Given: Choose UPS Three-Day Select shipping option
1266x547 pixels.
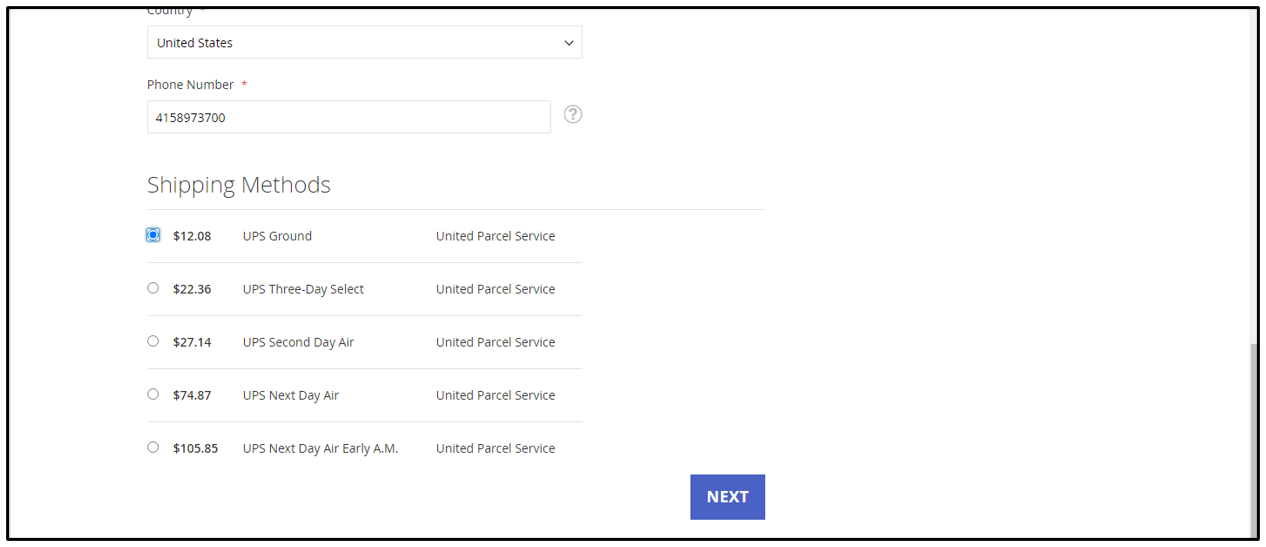Looking at the screenshot, I should point(153,288).
